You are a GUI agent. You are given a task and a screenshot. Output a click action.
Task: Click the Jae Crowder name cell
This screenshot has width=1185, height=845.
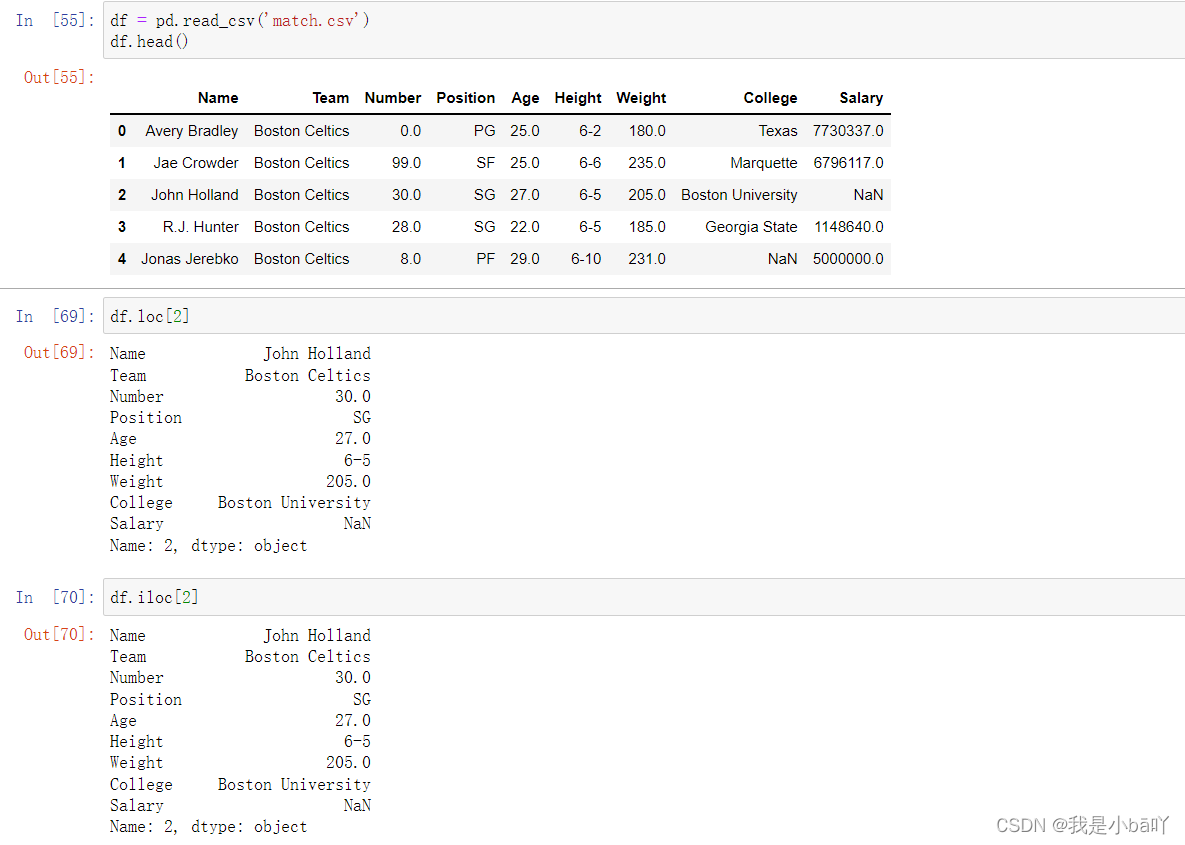[x=196, y=162]
